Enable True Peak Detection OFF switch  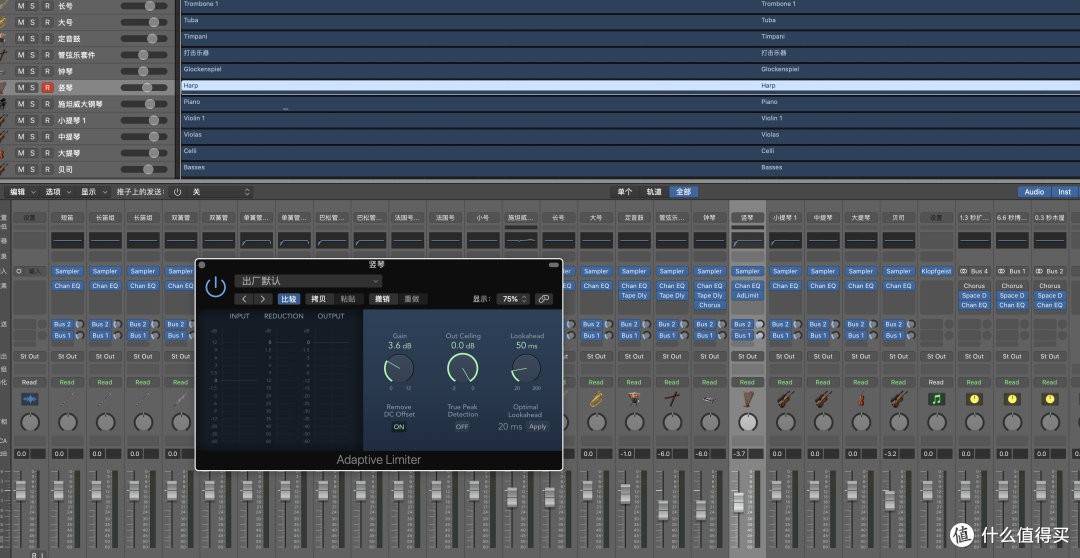click(462, 427)
